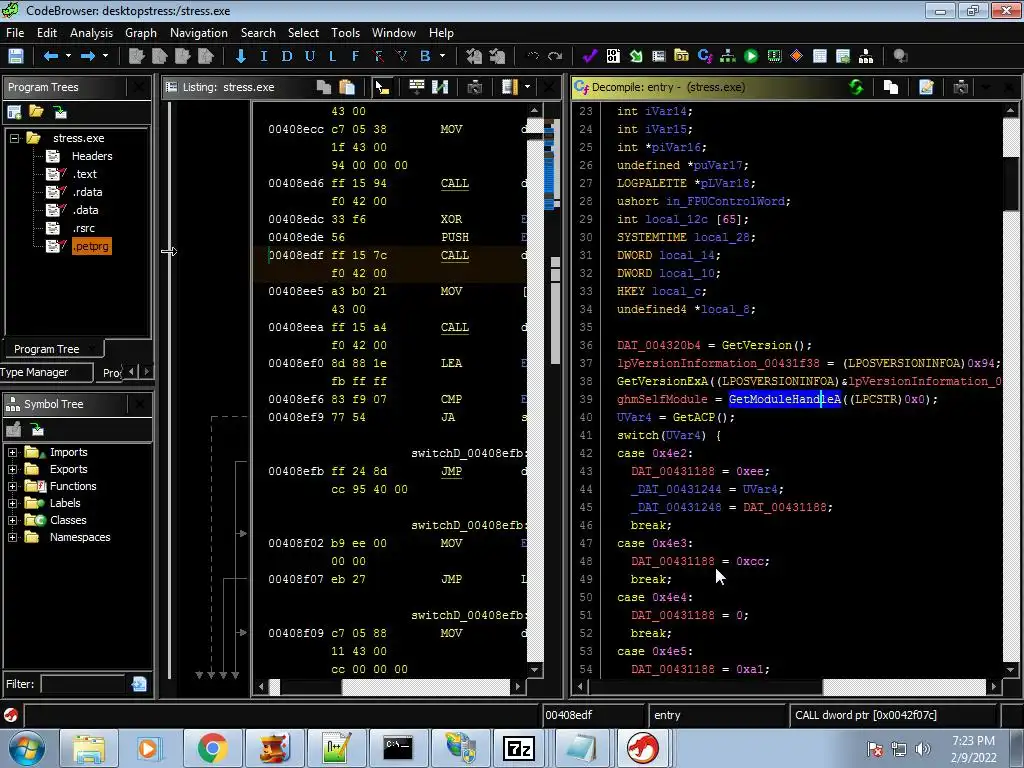Collapse the stress.exe tree node
Image resolution: width=1024 pixels, height=768 pixels.
click(x=14, y=138)
